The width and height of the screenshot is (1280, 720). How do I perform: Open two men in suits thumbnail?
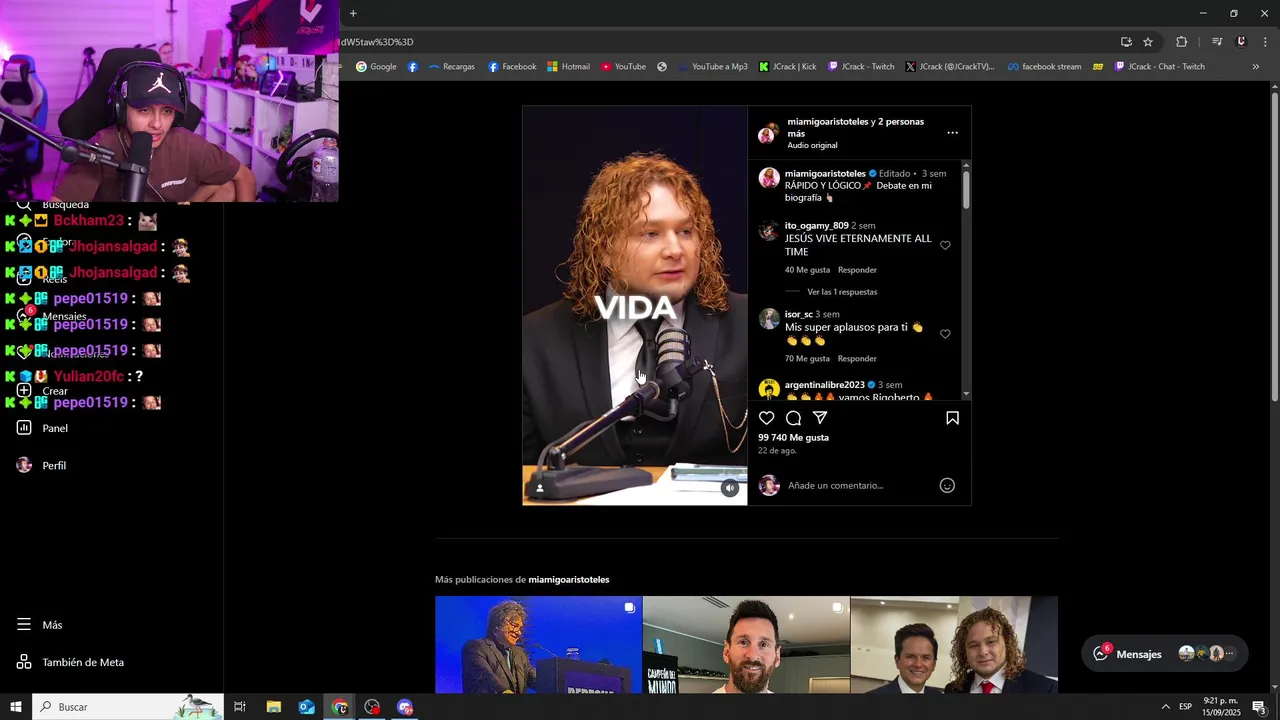(954, 644)
